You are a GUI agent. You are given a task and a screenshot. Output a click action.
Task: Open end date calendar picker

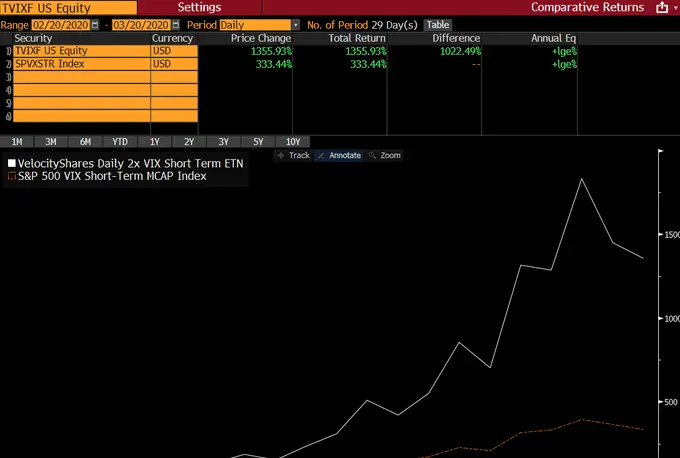[174, 24]
